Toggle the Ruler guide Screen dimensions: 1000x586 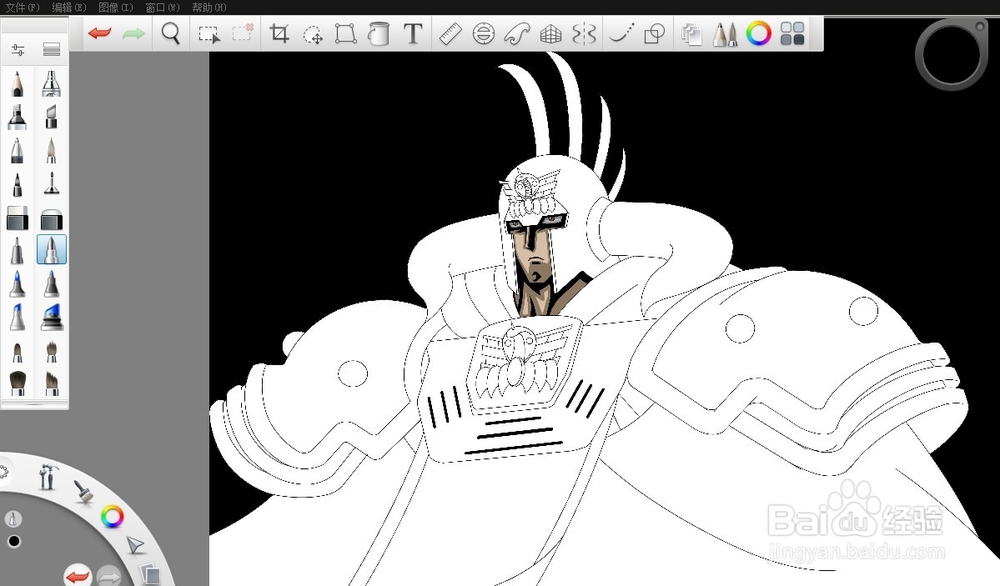coord(450,33)
